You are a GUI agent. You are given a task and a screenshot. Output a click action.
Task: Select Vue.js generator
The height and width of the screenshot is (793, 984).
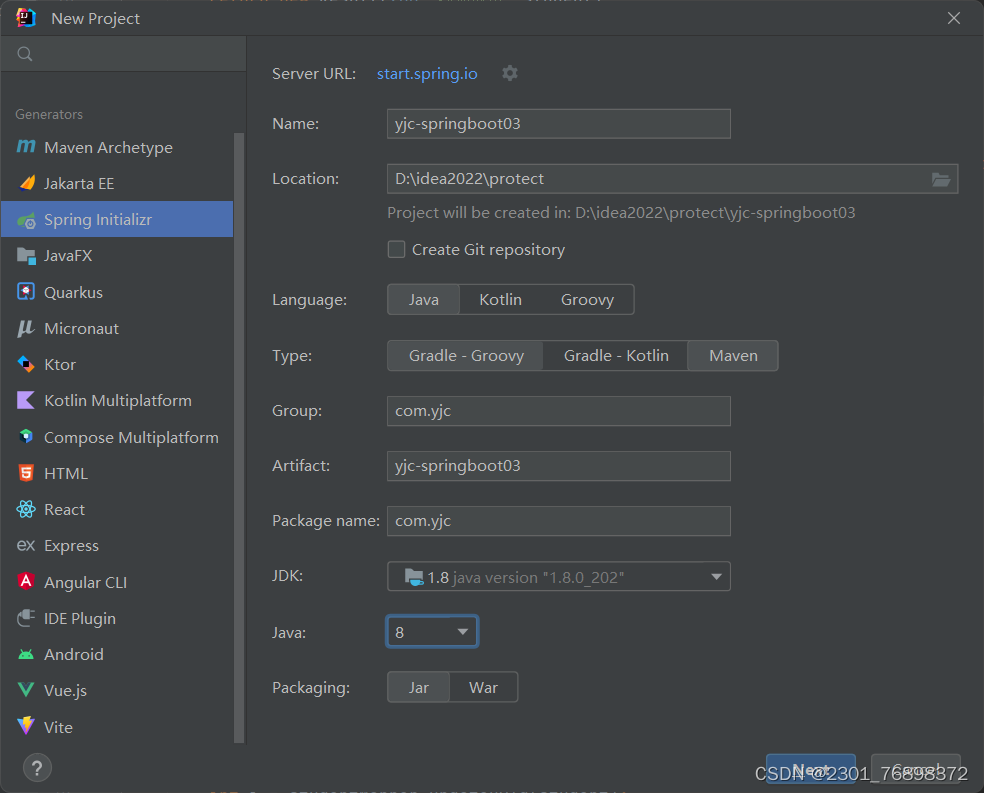pos(117,691)
